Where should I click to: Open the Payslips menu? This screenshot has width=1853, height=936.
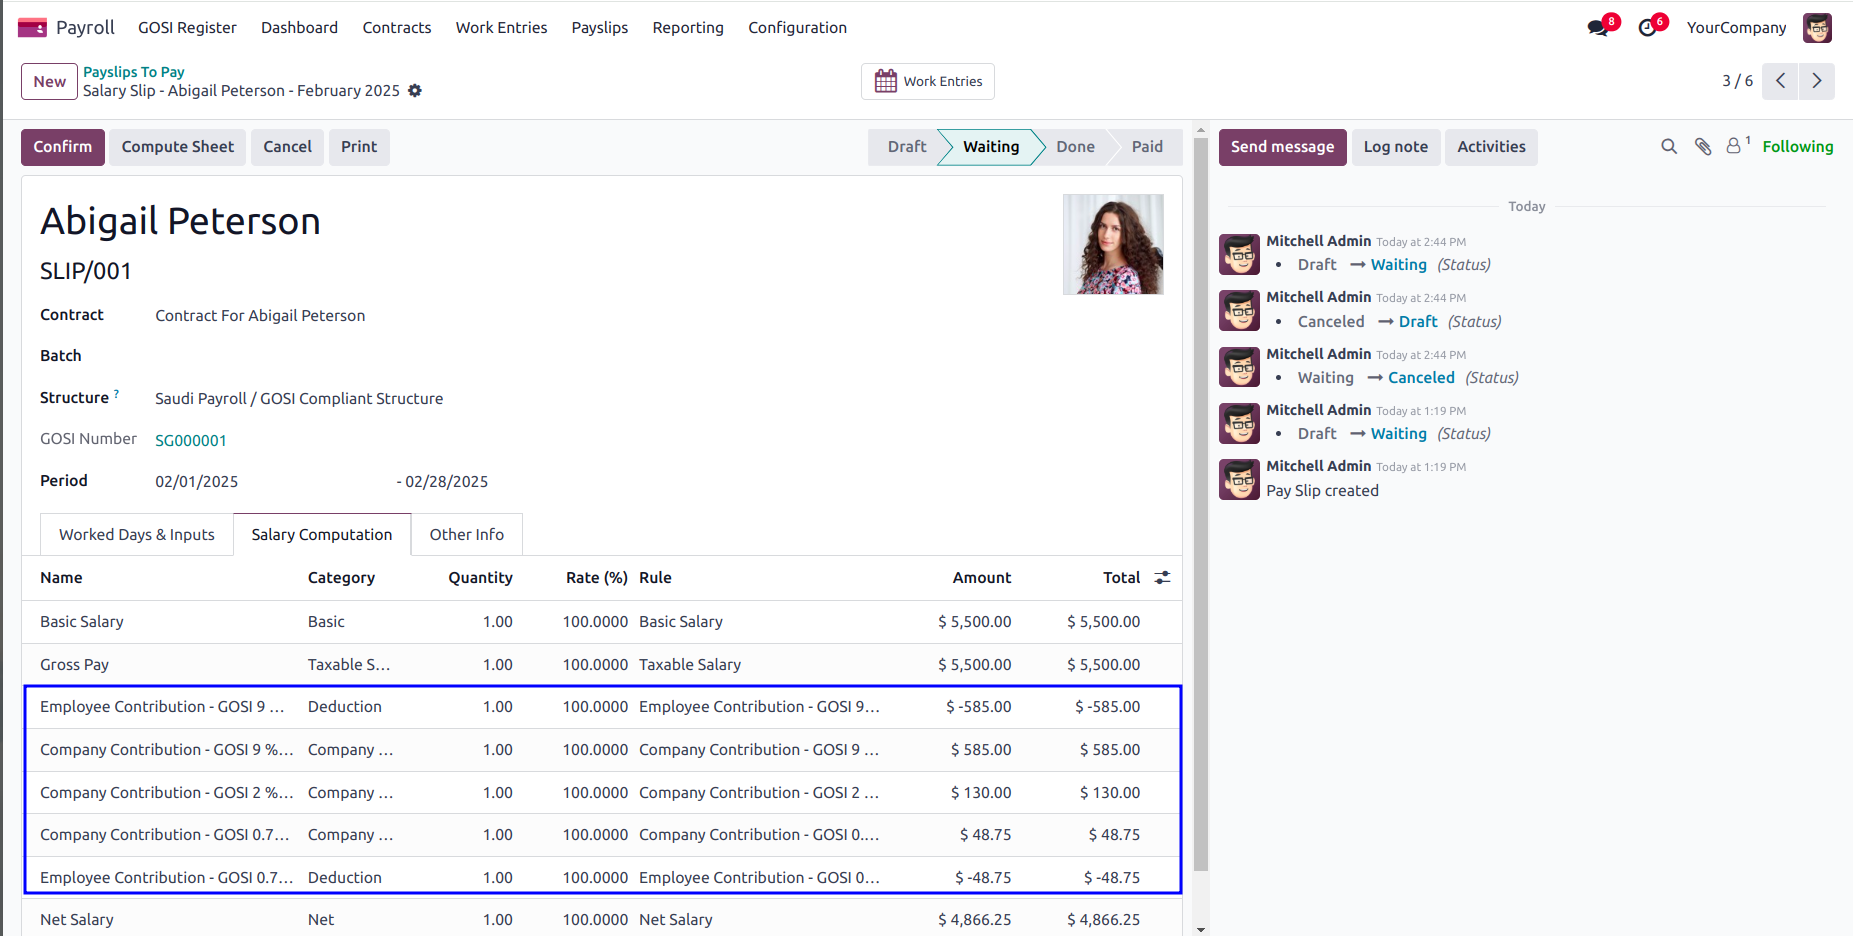tap(600, 28)
